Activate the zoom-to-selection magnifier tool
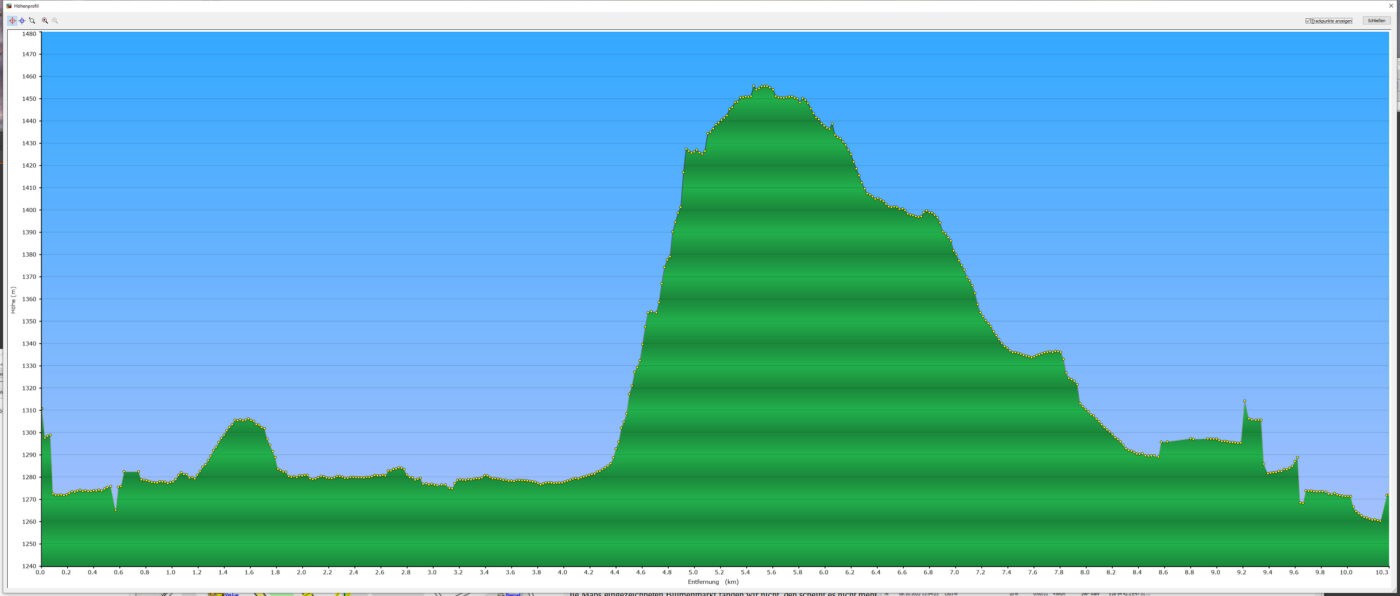1400x596 pixels. point(32,20)
